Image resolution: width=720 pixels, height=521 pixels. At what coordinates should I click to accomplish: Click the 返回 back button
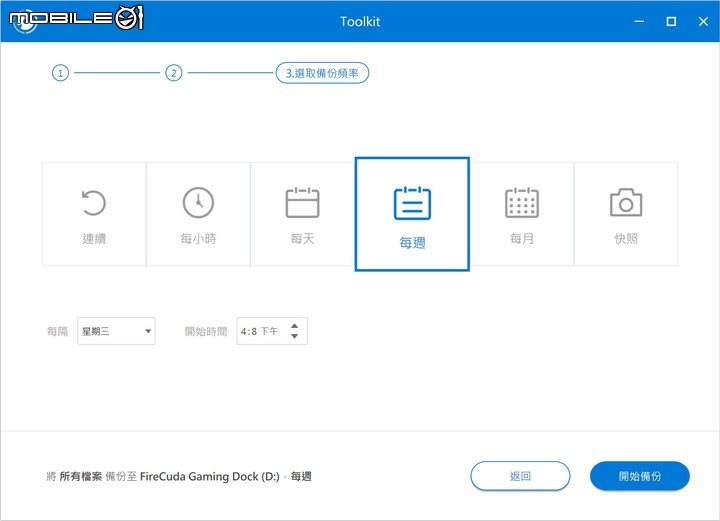click(520, 476)
